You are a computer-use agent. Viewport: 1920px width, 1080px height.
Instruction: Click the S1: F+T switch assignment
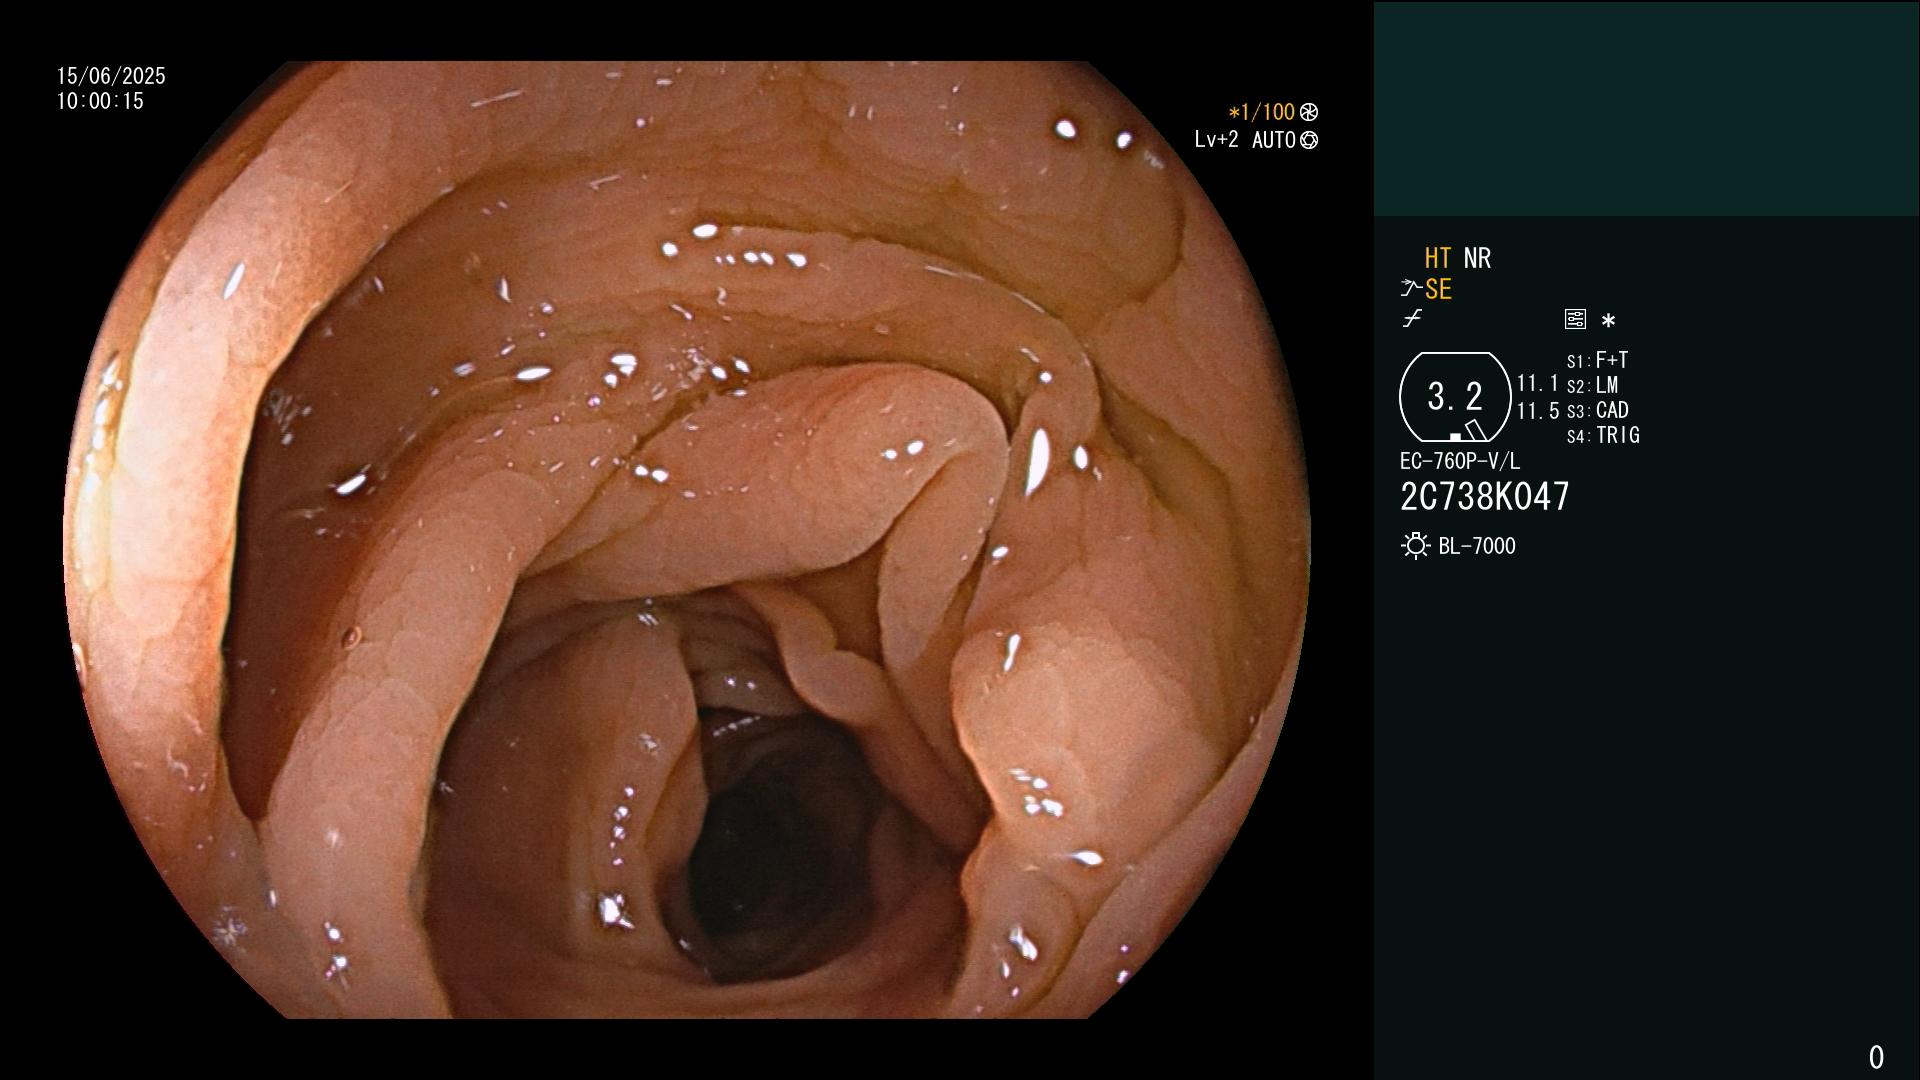(1598, 360)
